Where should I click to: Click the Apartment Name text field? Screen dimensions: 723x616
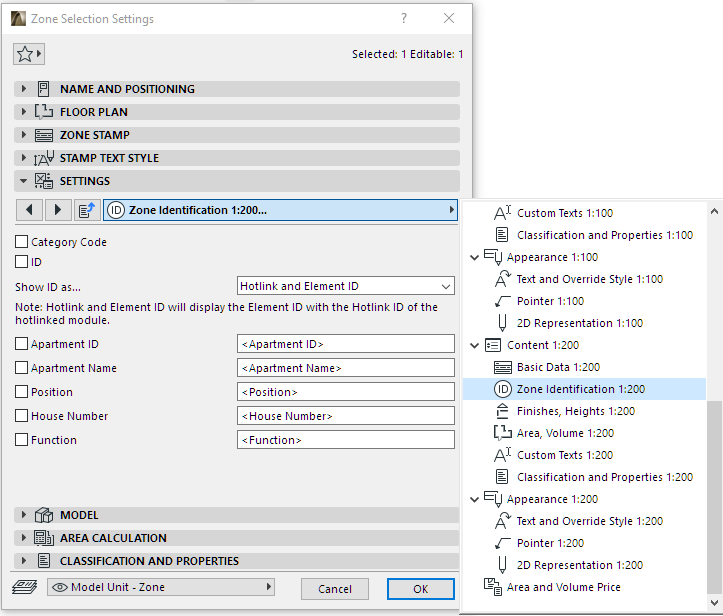click(346, 368)
